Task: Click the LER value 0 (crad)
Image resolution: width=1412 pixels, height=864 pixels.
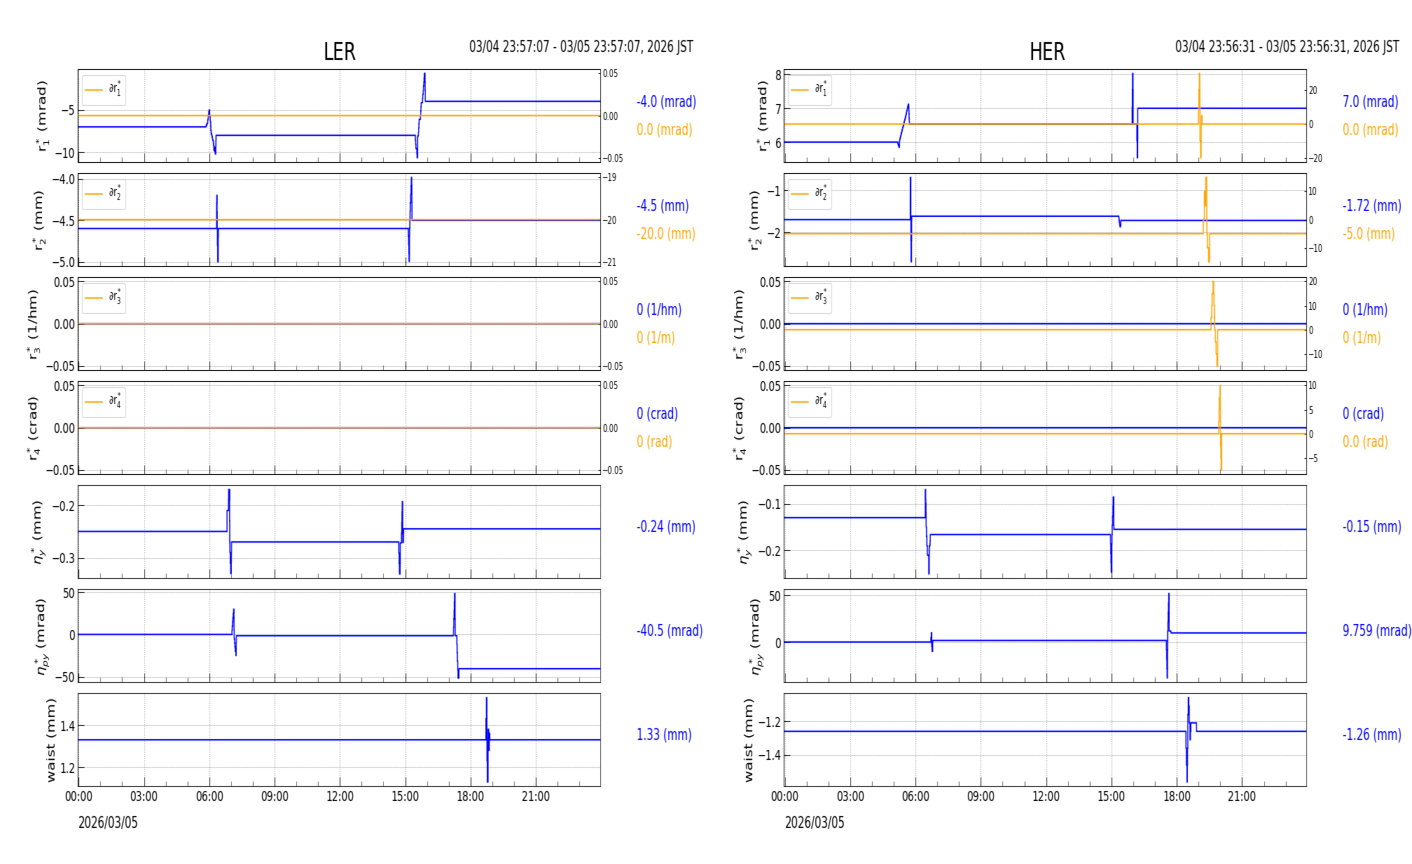Action: click(657, 414)
